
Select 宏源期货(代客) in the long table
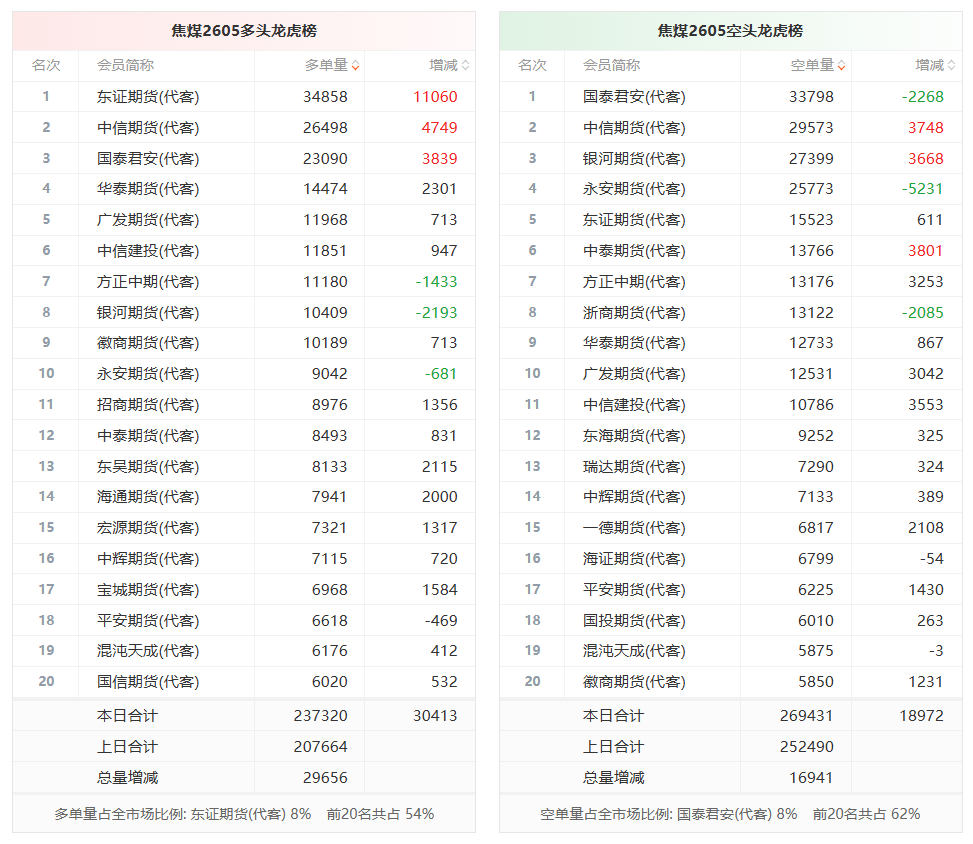click(148, 528)
